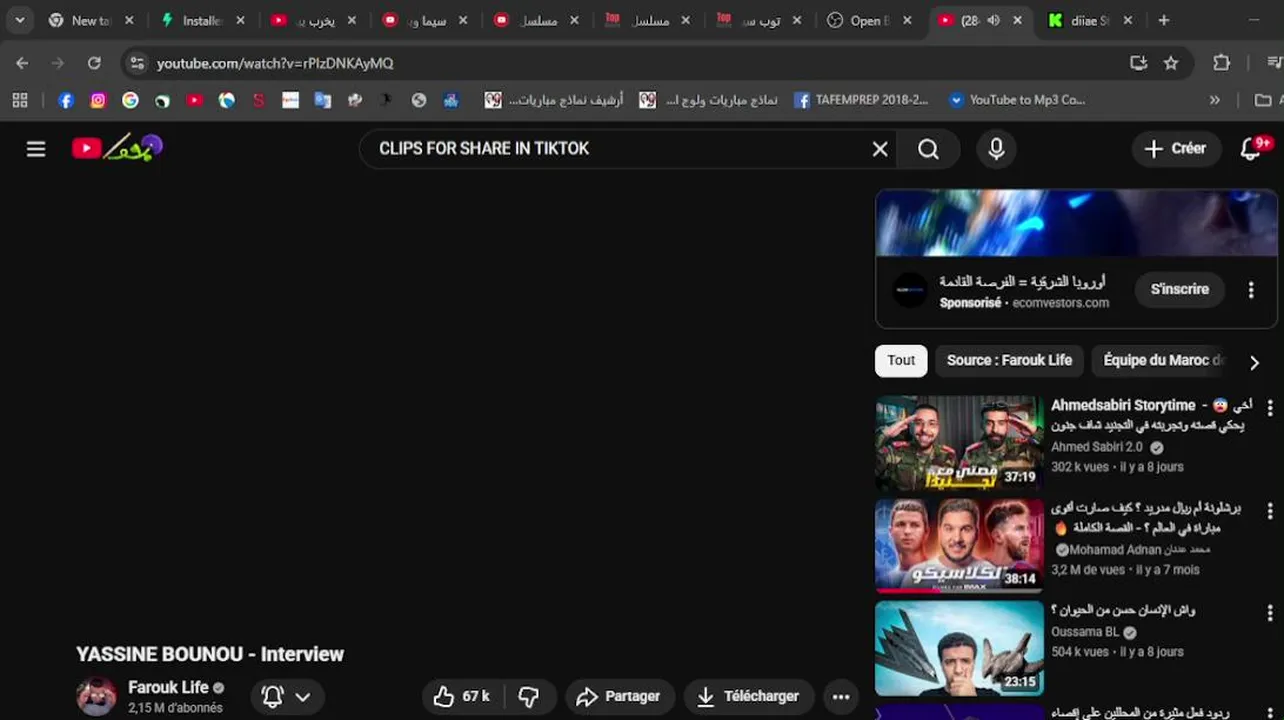
Task: Click S'inscrire on the sponsored ad
Action: point(1180,290)
